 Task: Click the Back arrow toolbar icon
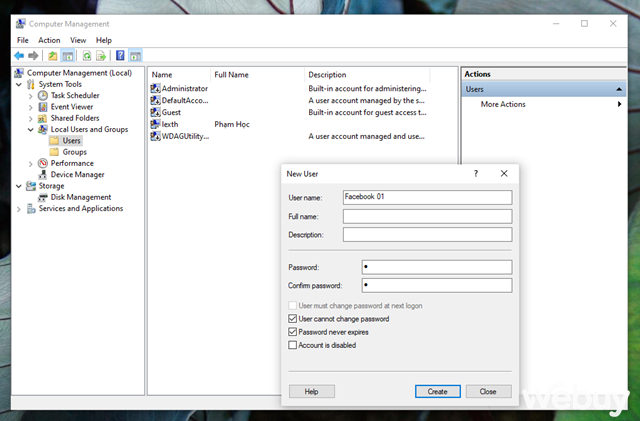[x=19, y=56]
